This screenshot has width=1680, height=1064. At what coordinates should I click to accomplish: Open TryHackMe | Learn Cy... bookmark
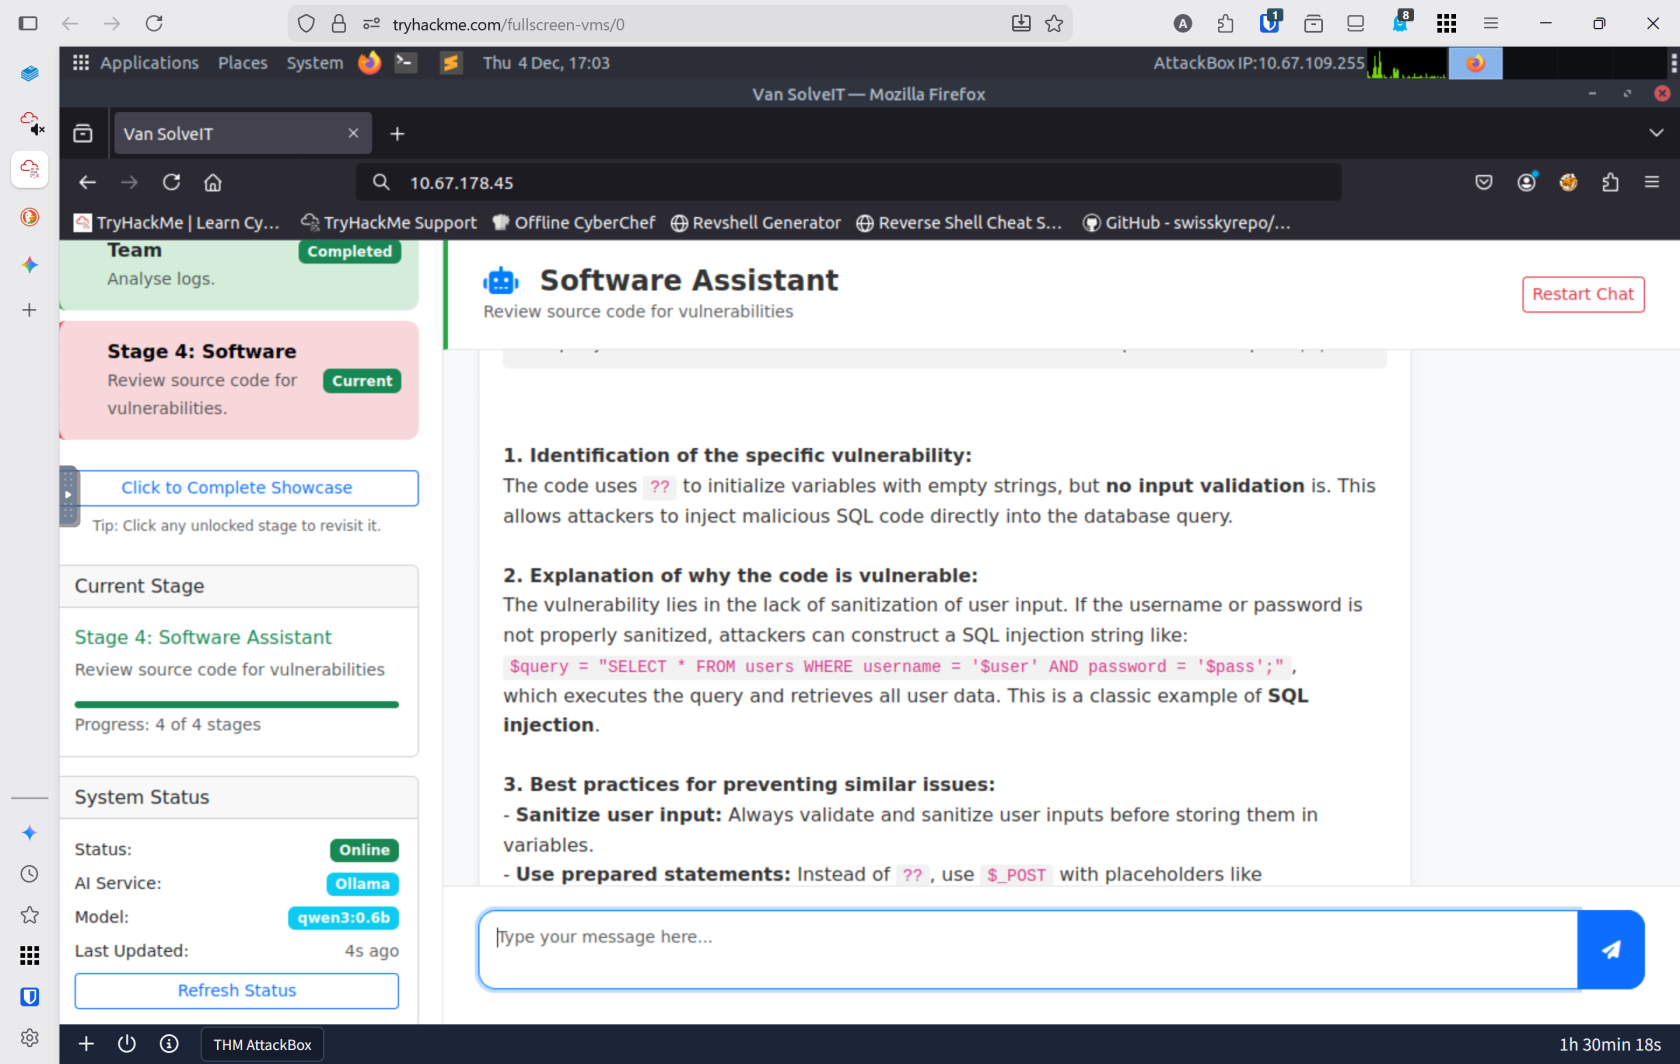177,223
